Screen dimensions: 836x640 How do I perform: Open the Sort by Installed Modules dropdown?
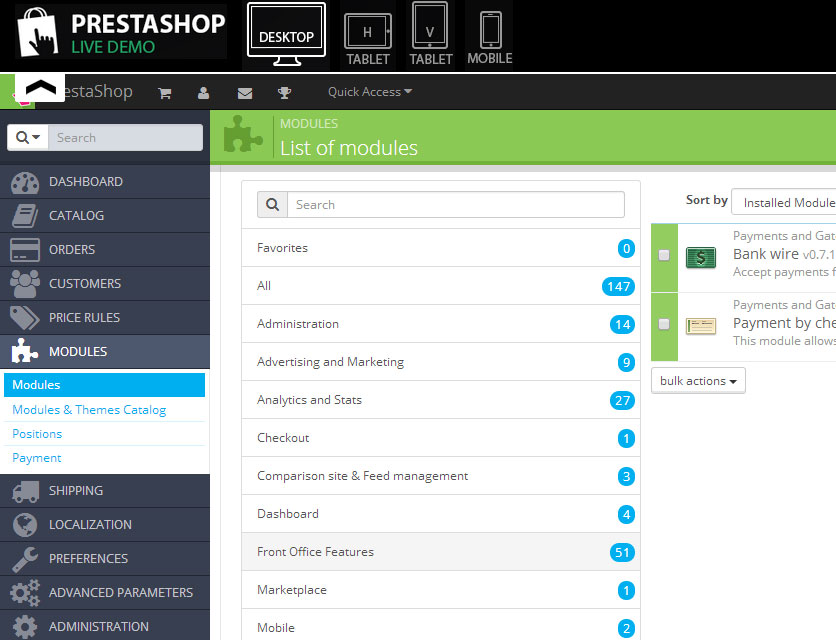coord(784,203)
